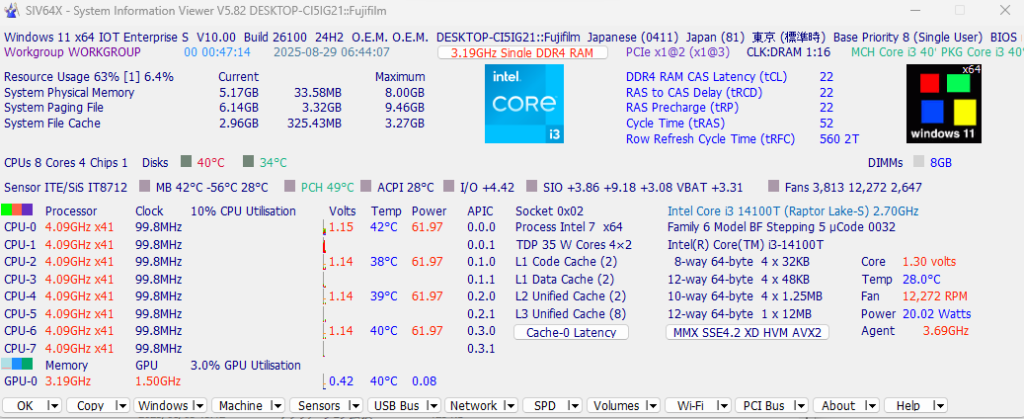Viewport: 1024px width, 419px height.
Task: Click the sensor square before ACPI 28°C
Action: (366, 187)
